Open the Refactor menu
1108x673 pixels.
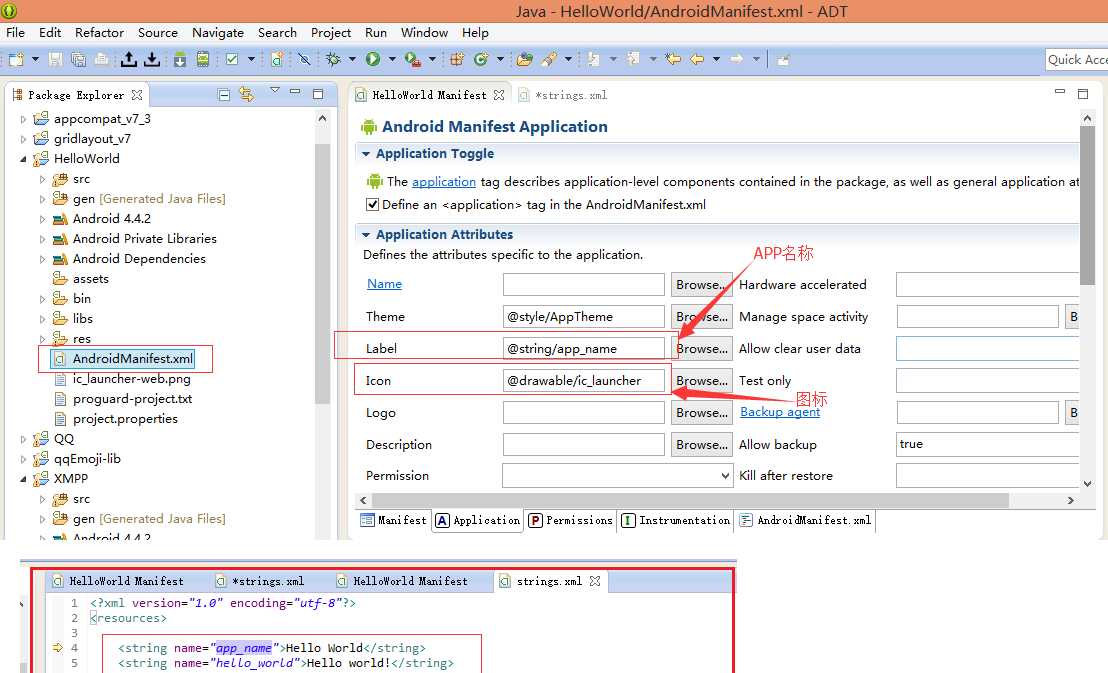[100, 33]
